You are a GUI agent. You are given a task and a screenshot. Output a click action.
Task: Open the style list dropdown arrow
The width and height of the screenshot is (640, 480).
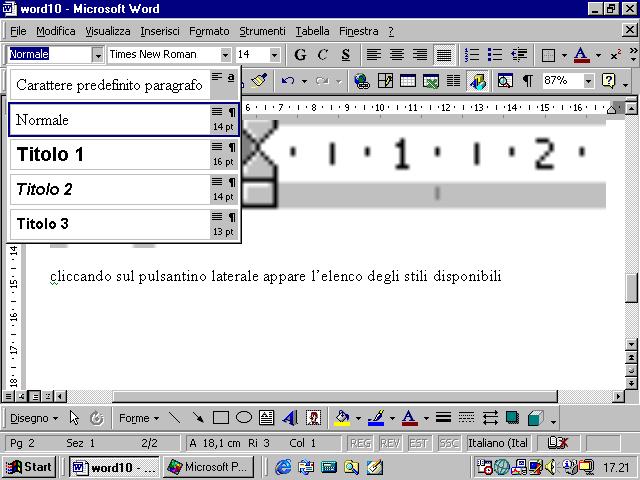(98, 55)
